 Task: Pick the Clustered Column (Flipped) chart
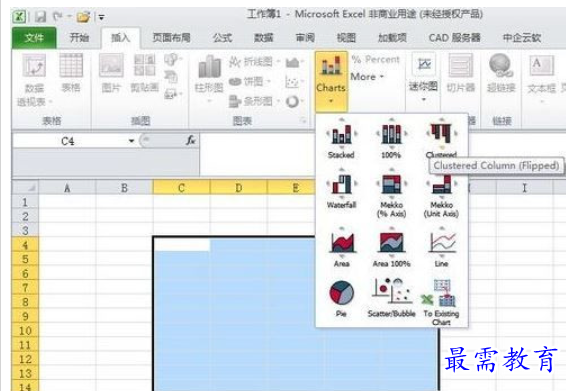pyautogui.click(x=441, y=139)
